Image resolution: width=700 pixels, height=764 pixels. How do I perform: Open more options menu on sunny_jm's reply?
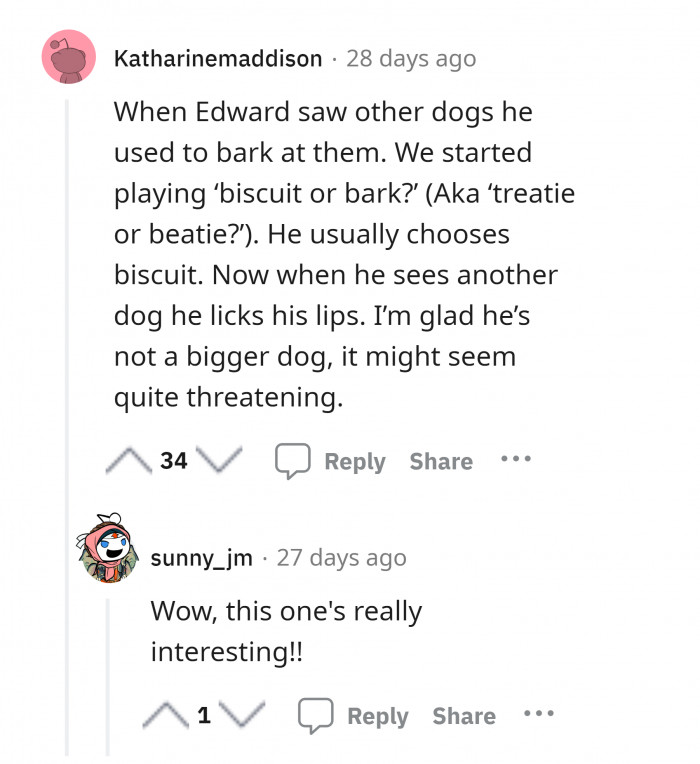coord(539,715)
